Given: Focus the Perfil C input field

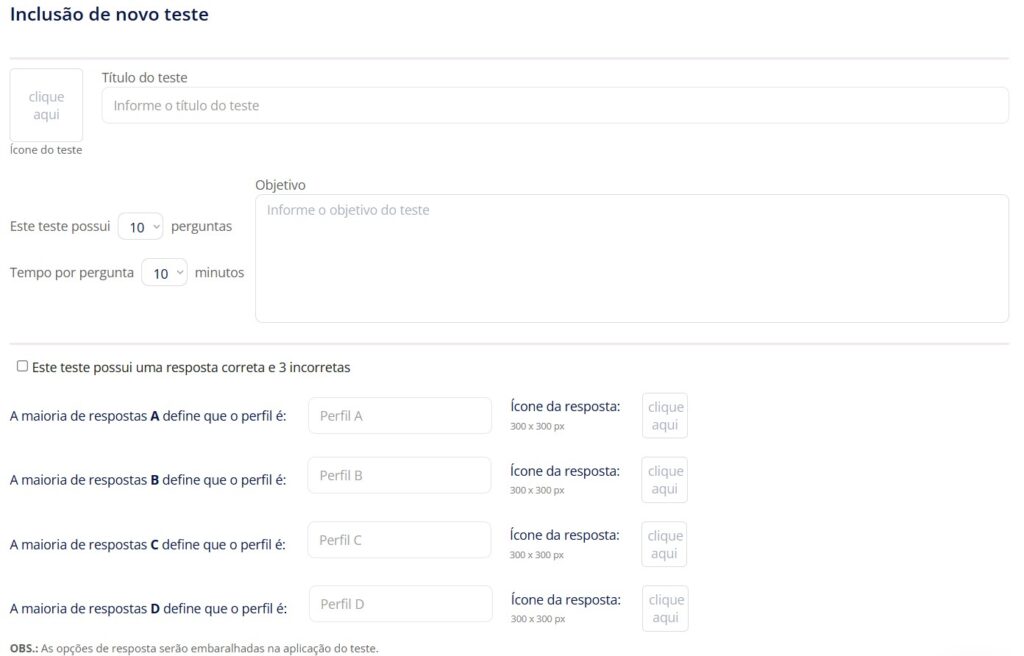Looking at the screenshot, I should click(399, 540).
